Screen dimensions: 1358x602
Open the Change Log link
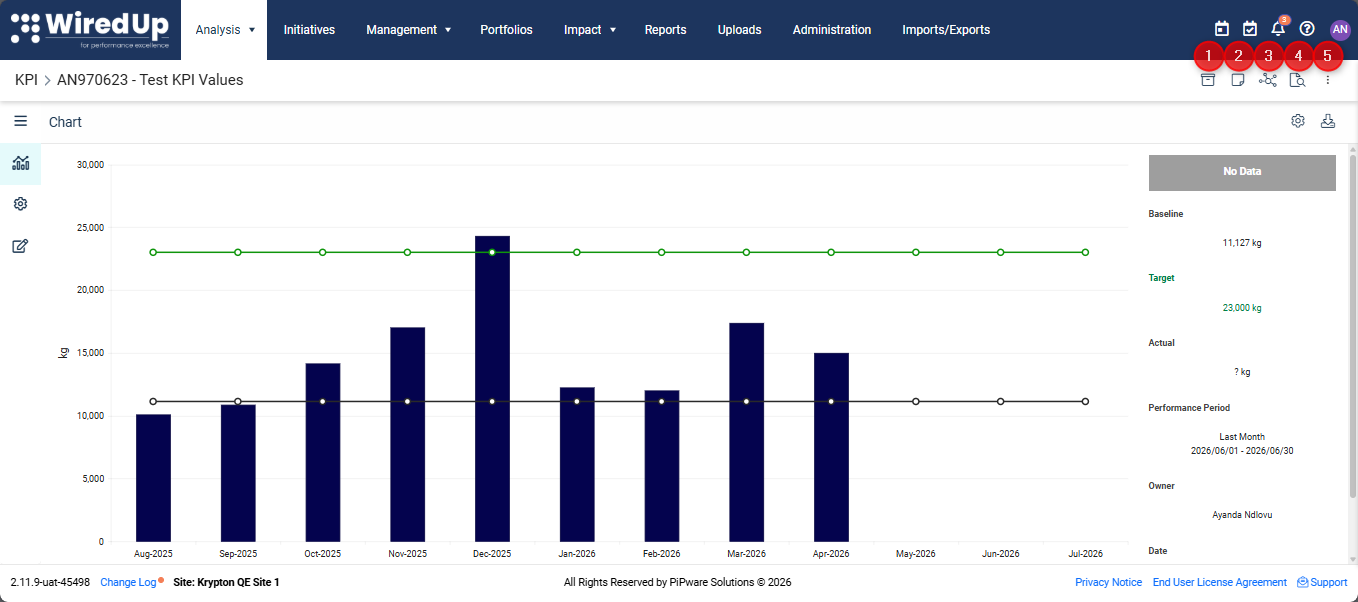click(129, 582)
